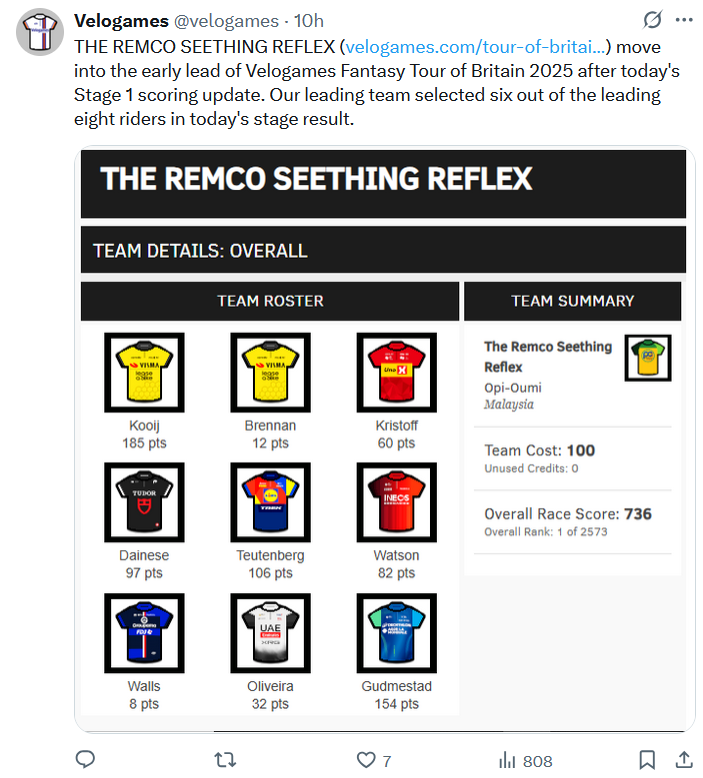
Task: Share the tweet via the share icon
Action: [684, 760]
